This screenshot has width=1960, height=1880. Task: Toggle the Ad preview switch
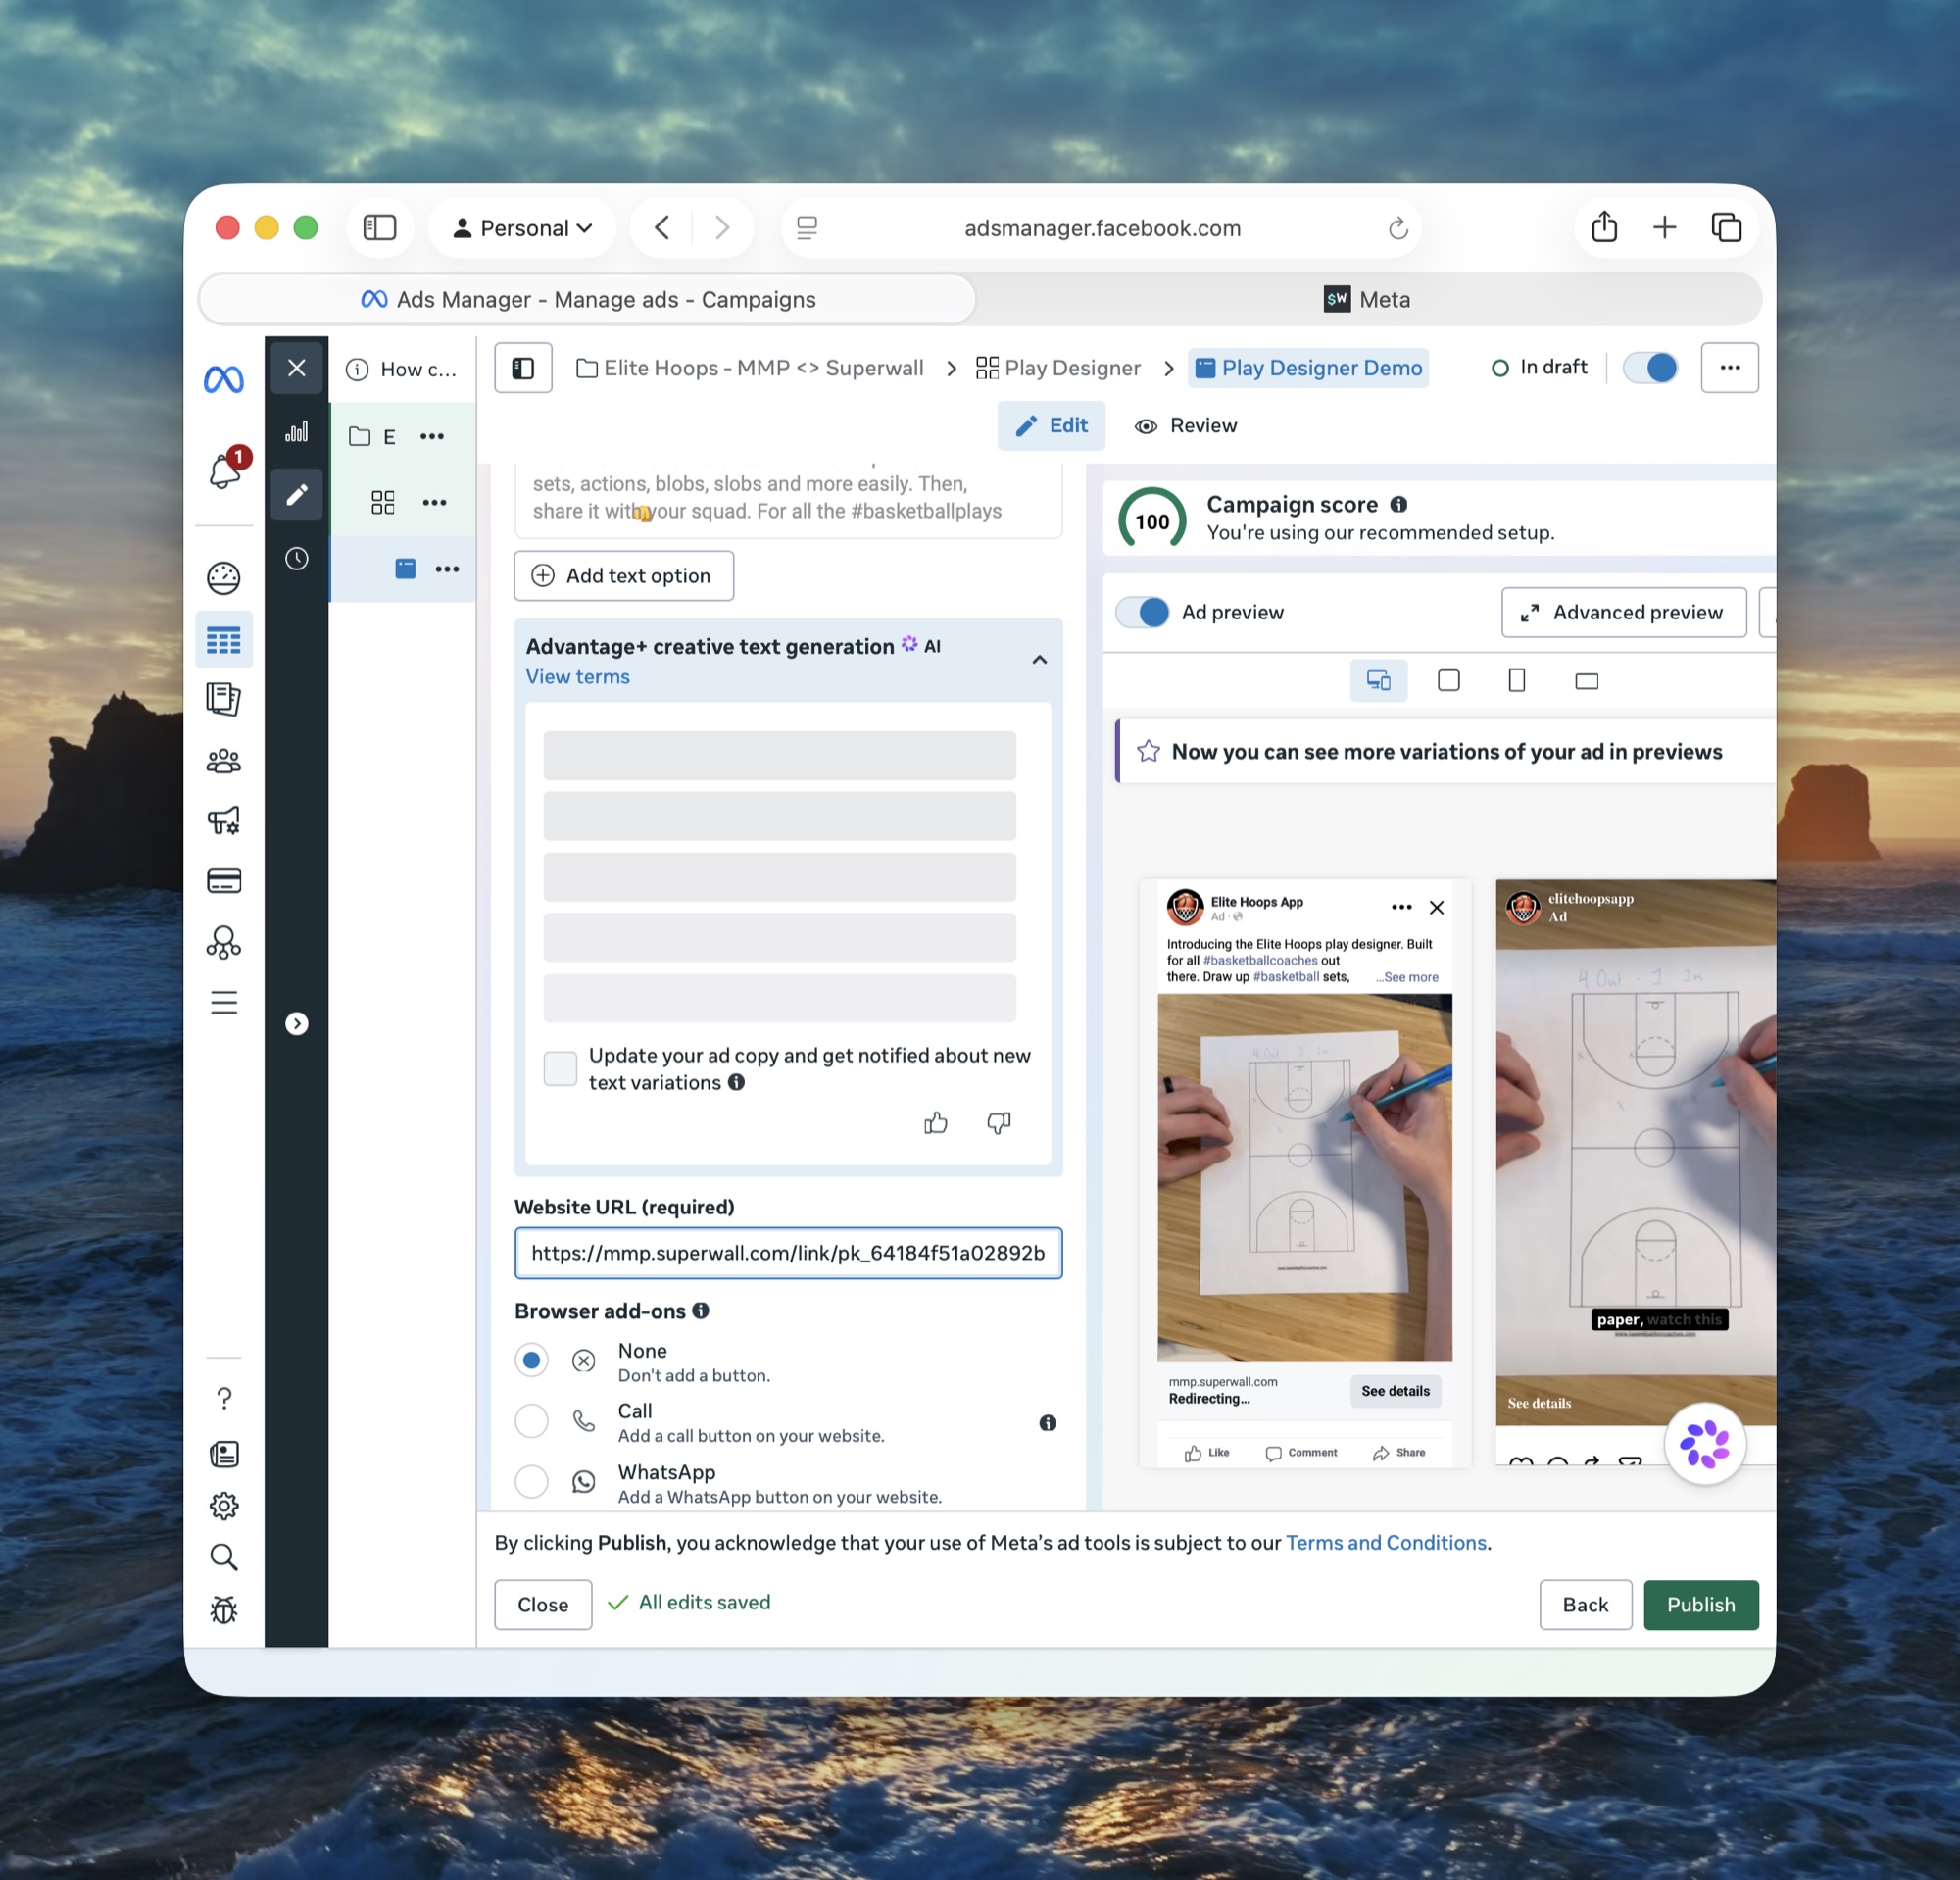click(x=1142, y=612)
